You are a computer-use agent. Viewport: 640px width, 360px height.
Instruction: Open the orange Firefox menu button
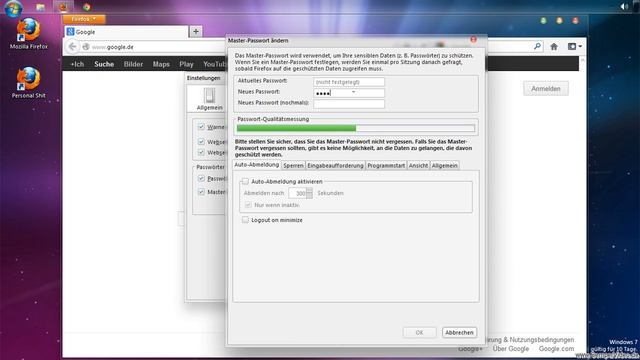84,19
